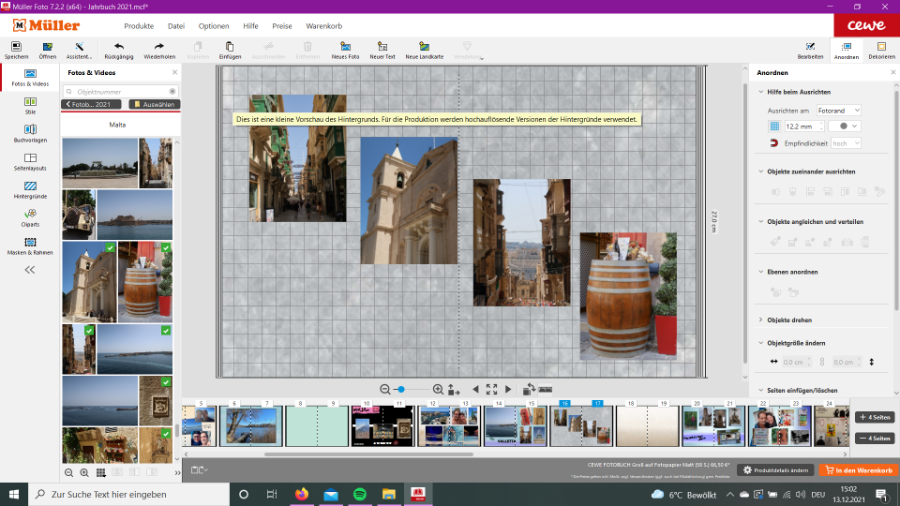Insert a new photo with Neues Foto
Screen dimensions: 900x506
point(345,46)
